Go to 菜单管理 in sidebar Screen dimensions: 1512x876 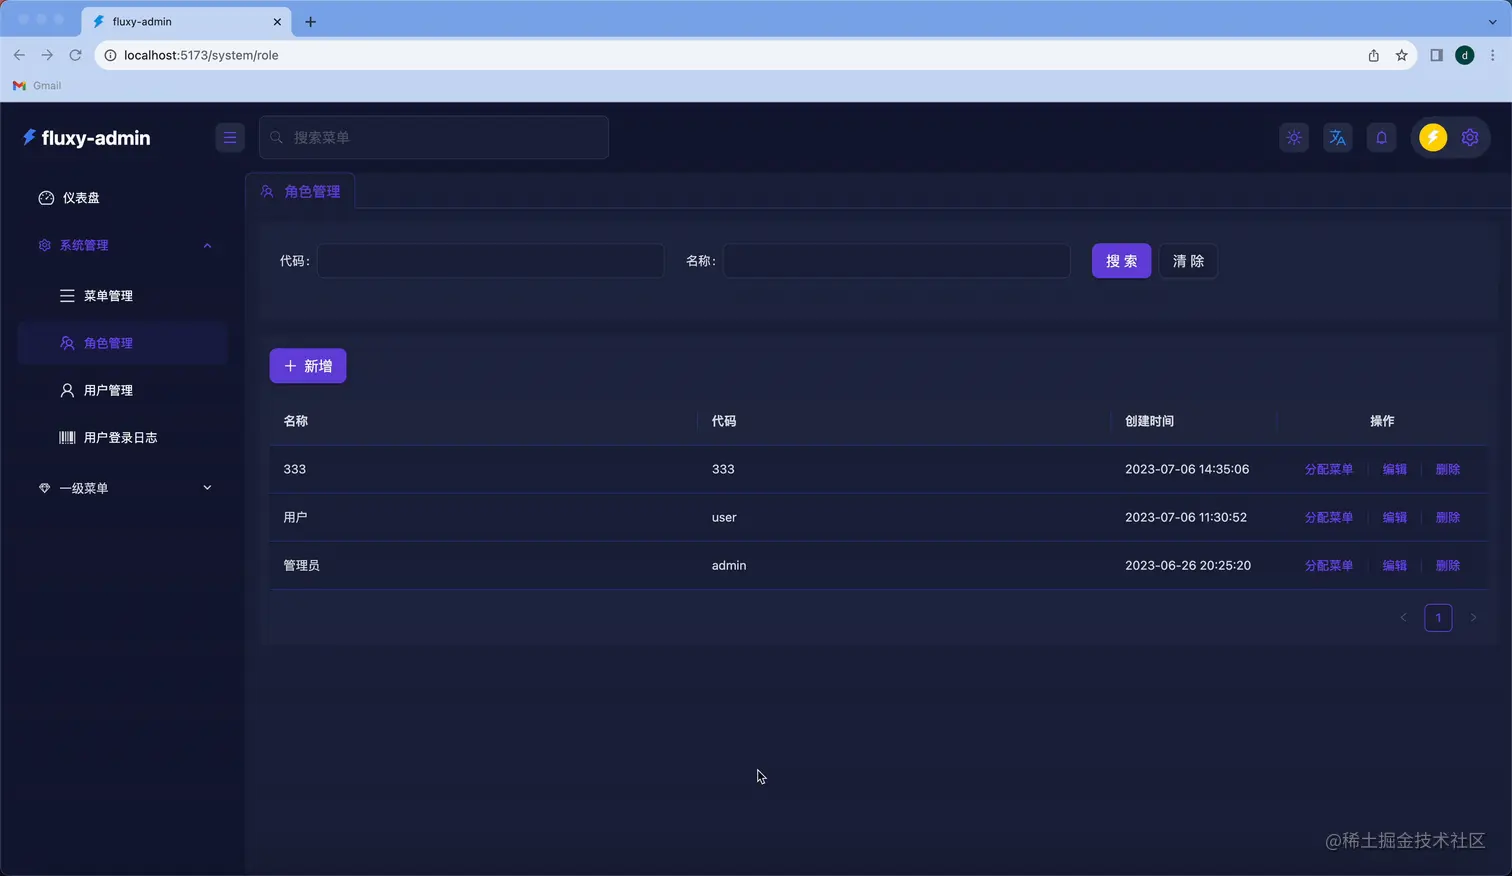point(123,296)
